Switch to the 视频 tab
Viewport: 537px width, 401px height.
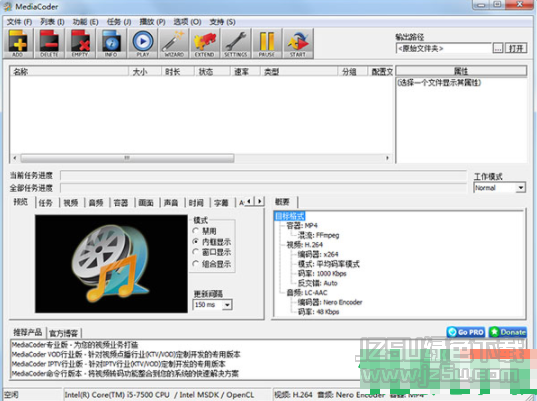pyautogui.click(x=71, y=203)
